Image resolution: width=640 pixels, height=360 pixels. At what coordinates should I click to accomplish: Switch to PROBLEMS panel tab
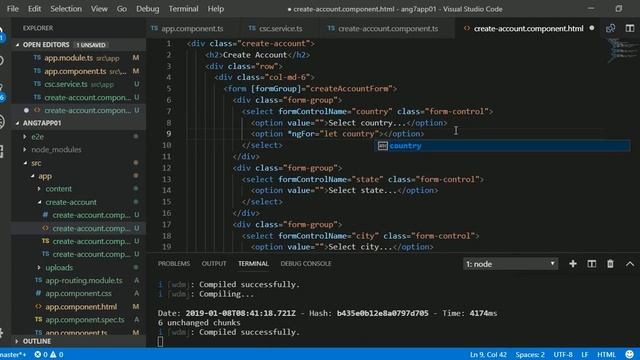pyautogui.click(x=174, y=264)
